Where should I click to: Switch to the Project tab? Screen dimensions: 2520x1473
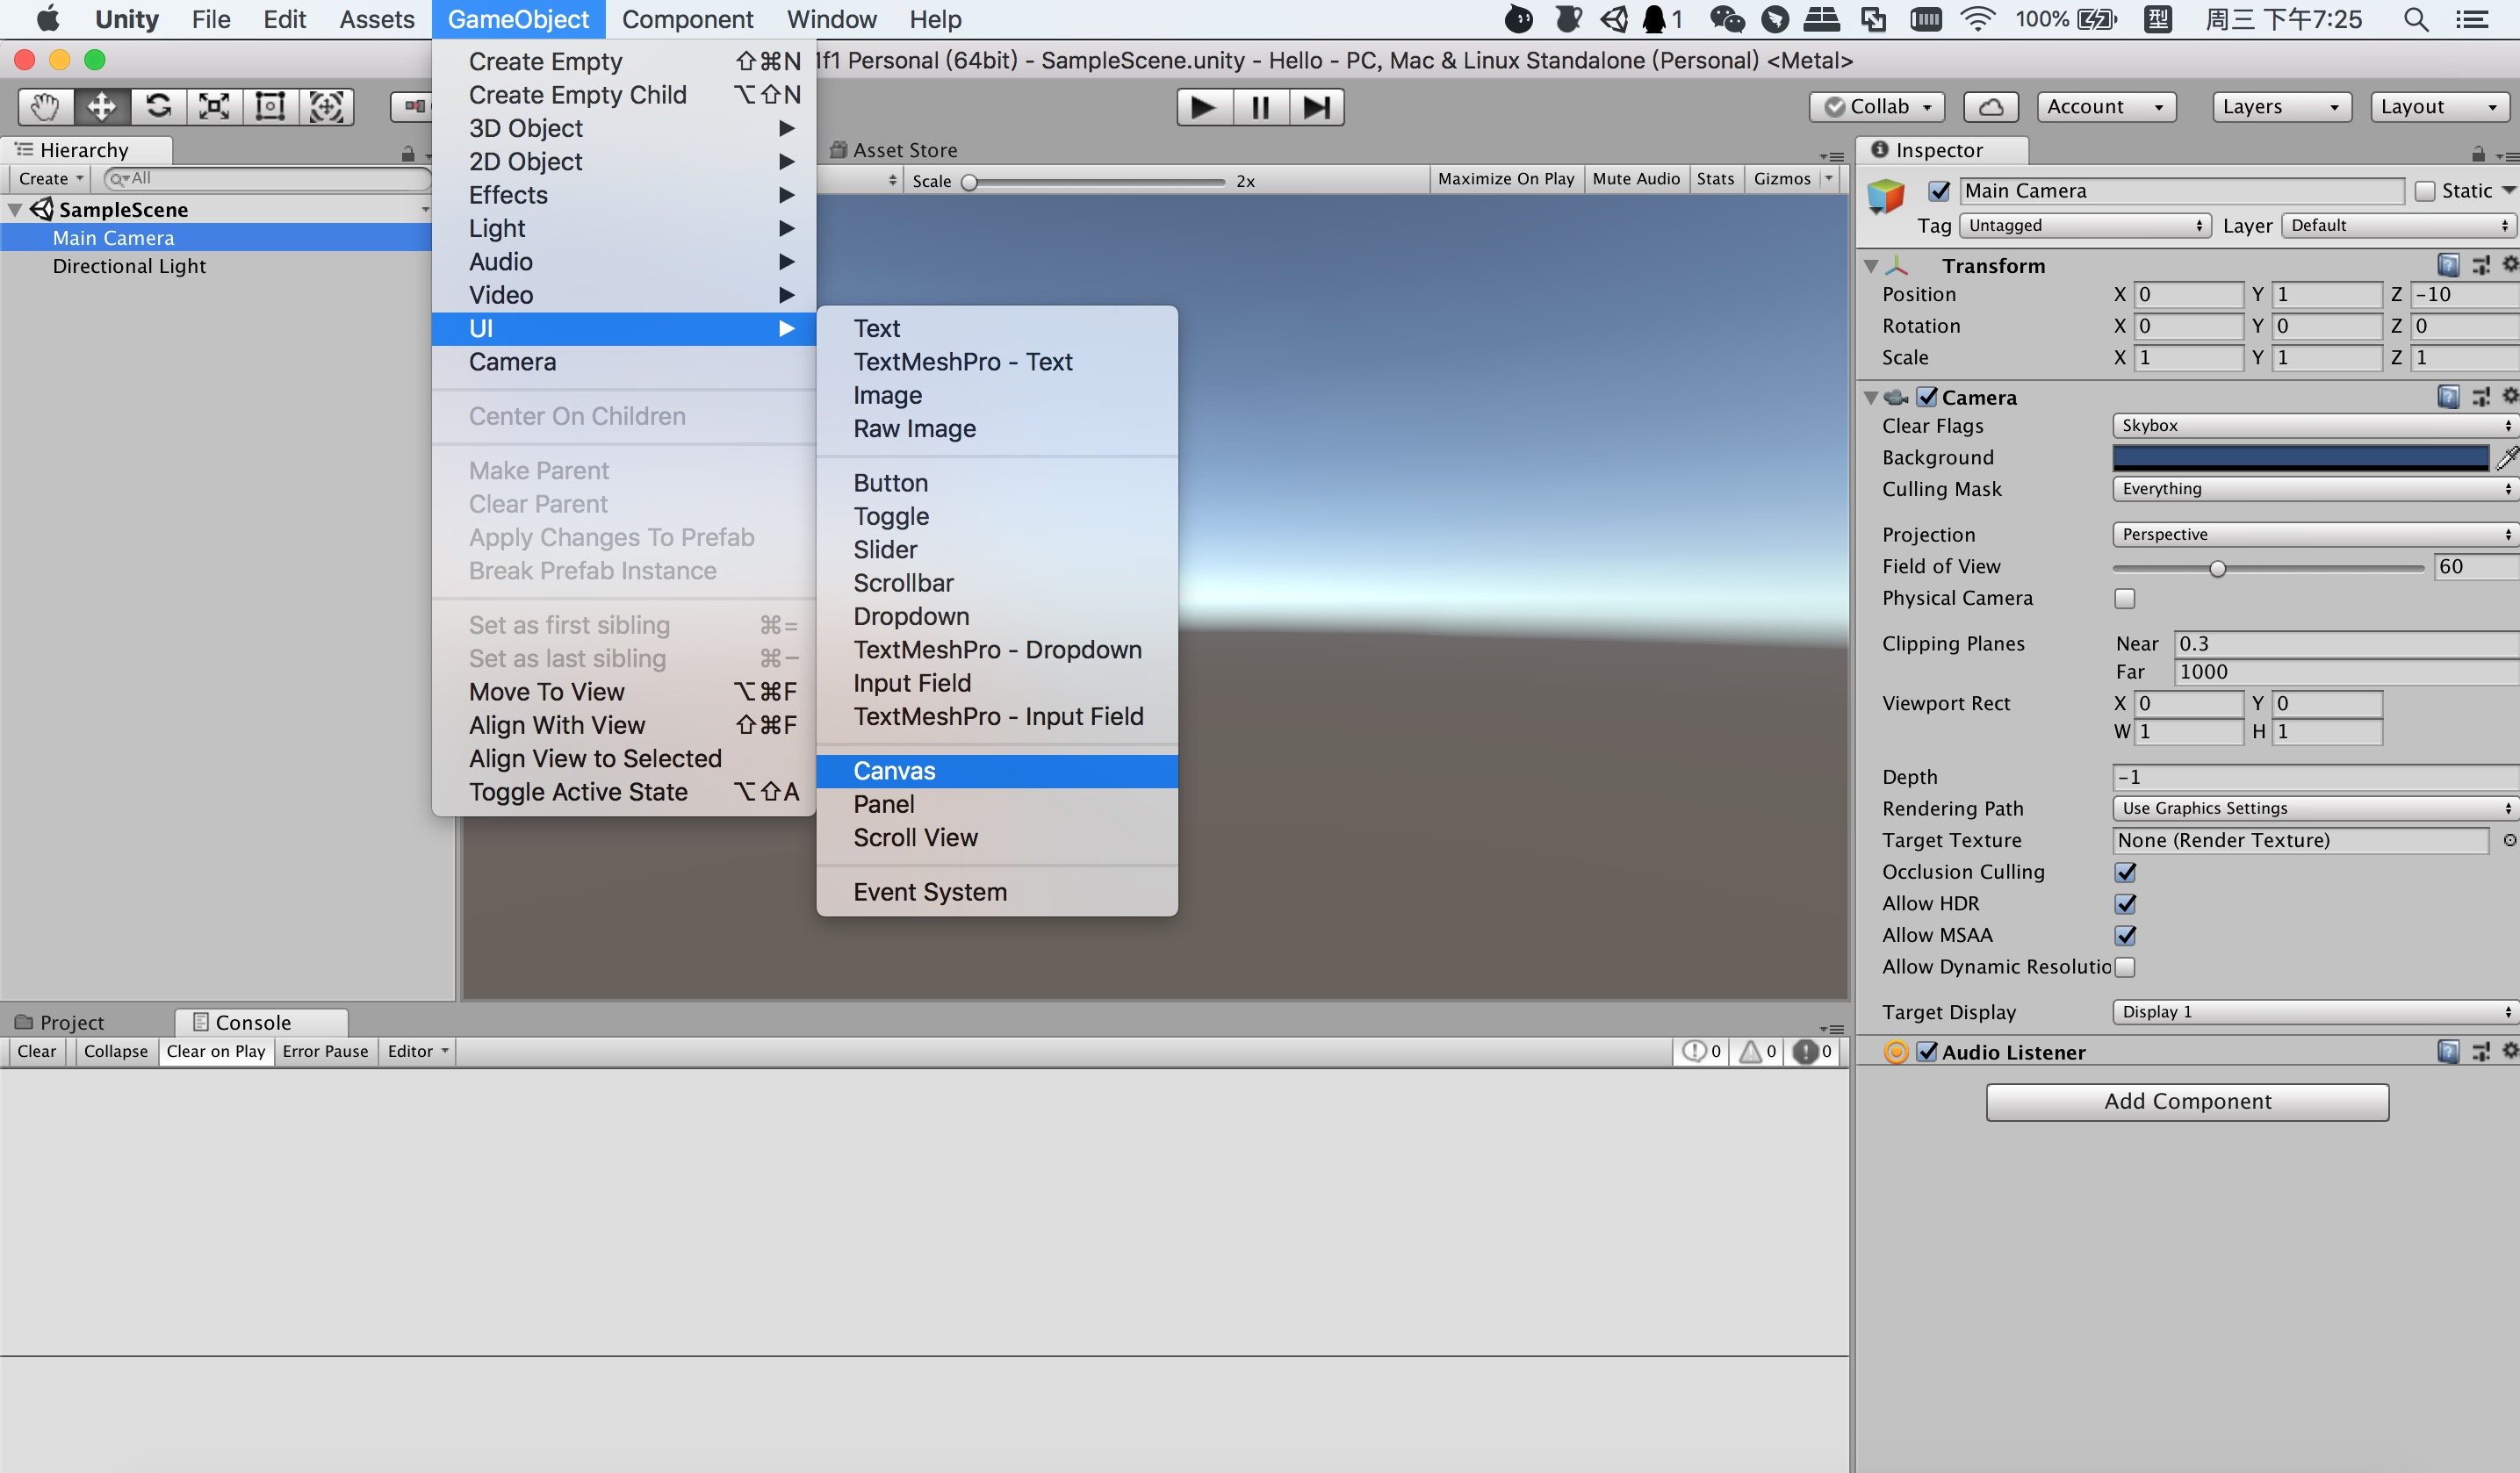(x=60, y=1022)
